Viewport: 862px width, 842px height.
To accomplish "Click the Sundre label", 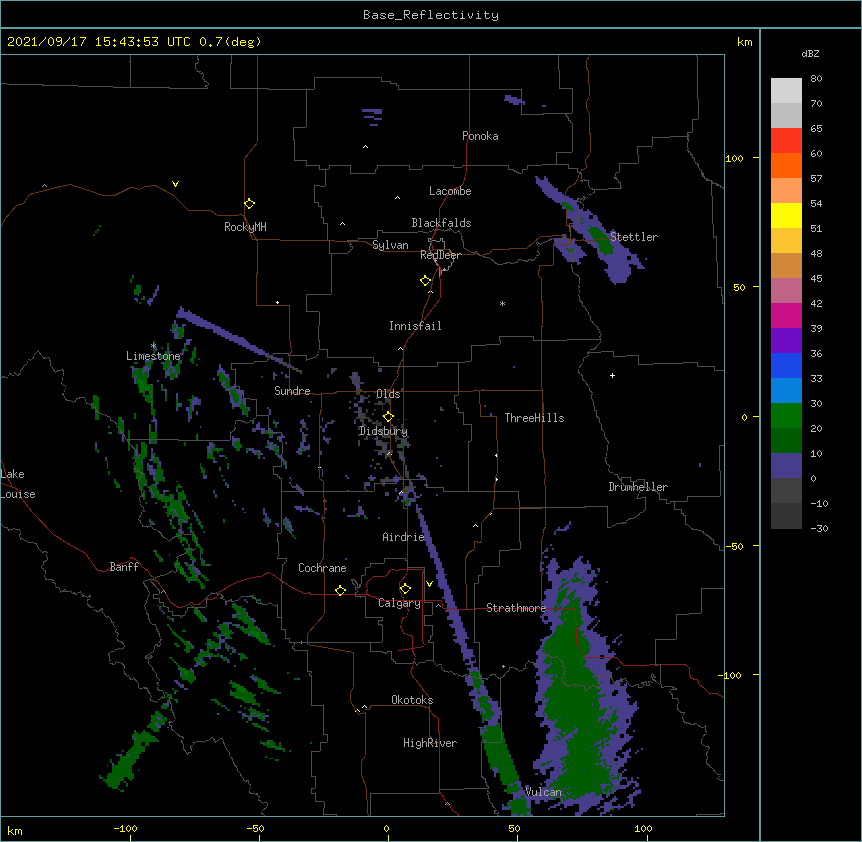I will pos(292,391).
